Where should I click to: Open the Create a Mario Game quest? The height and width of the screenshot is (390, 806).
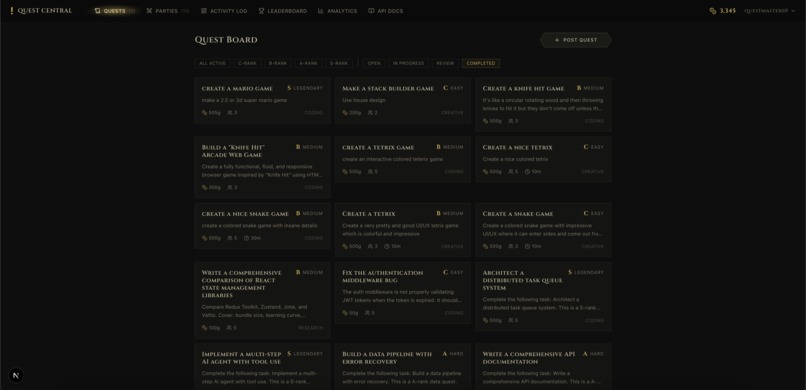click(x=262, y=101)
